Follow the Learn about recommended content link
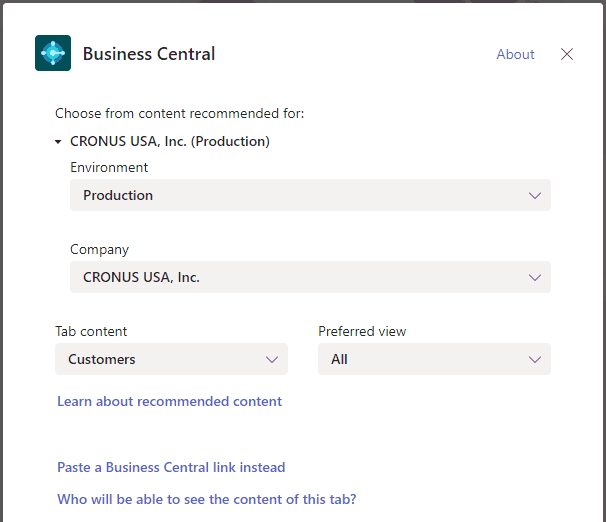Image resolution: width=606 pixels, height=522 pixels. (169, 401)
